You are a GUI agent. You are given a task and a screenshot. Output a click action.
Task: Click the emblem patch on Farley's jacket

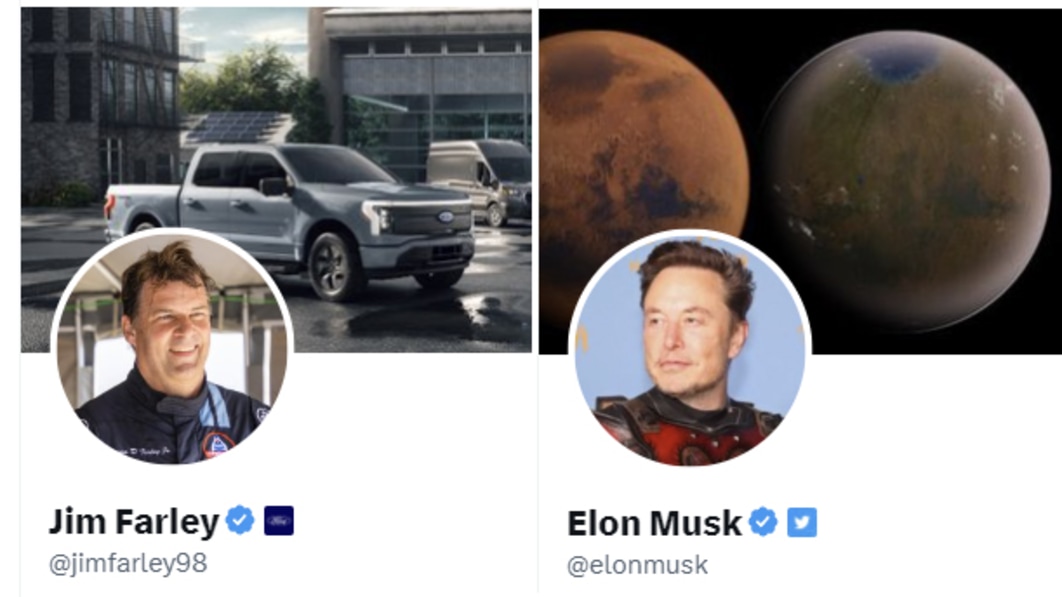217,445
